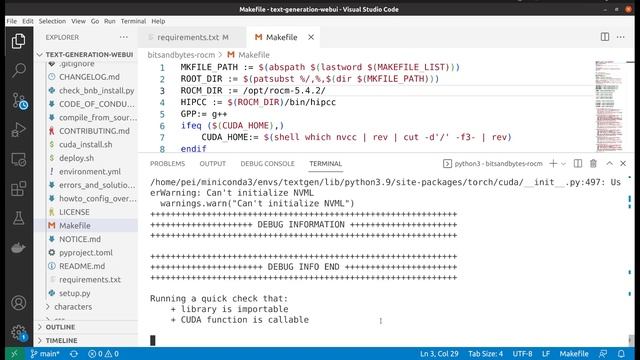This screenshot has height=360, width=640.
Task: Click the feedback icon in status bar
Action: click(x=602, y=353)
